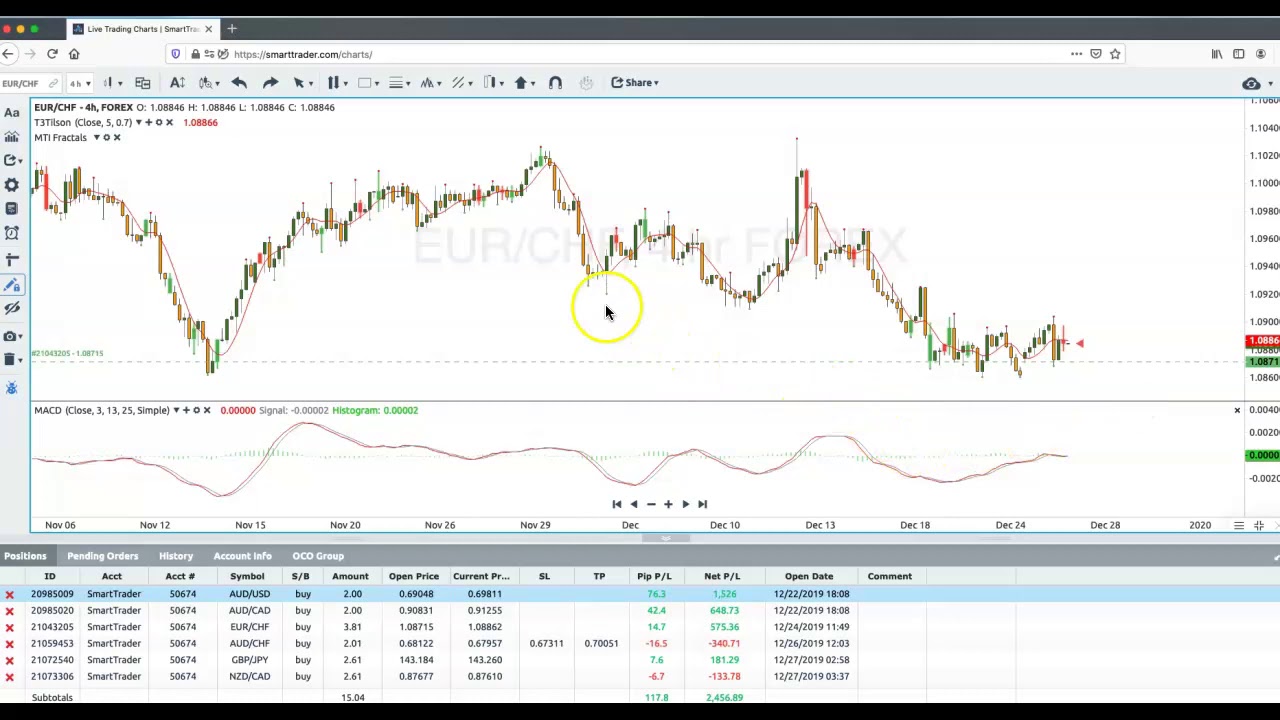Open the 4h timeframe dropdown
The height and width of the screenshot is (720, 1280).
click(80, 83)
